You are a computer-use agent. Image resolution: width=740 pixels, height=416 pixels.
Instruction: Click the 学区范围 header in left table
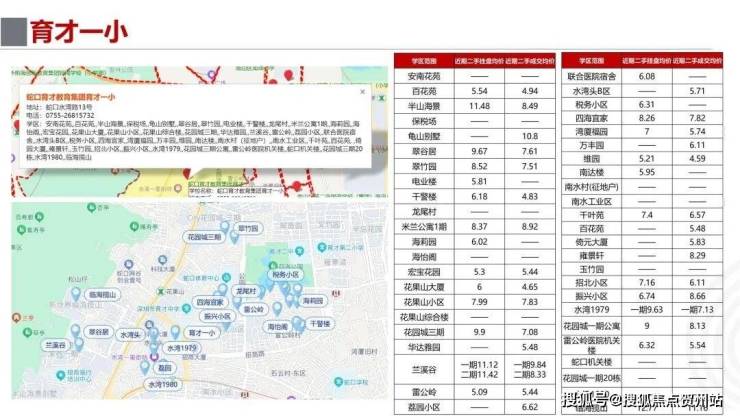point(424,61)
